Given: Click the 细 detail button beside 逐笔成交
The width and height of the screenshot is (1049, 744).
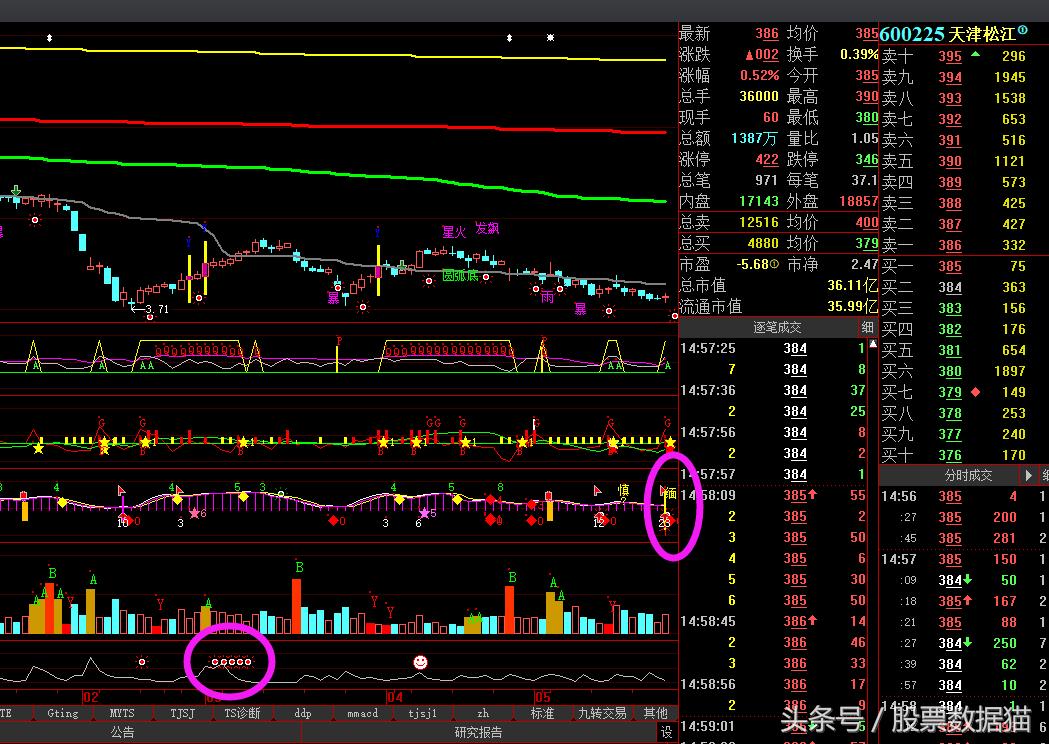Looking at the screenshot, I should (x=868, y=327).
